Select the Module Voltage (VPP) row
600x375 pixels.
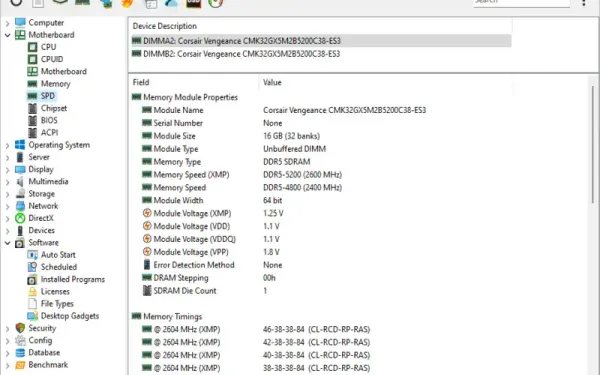coord(321,252)
